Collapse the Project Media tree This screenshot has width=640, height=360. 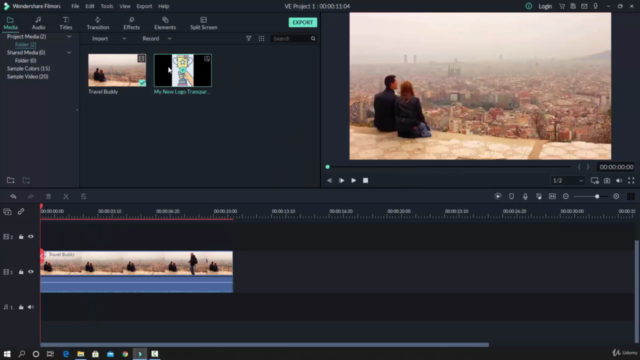point(69,36)
